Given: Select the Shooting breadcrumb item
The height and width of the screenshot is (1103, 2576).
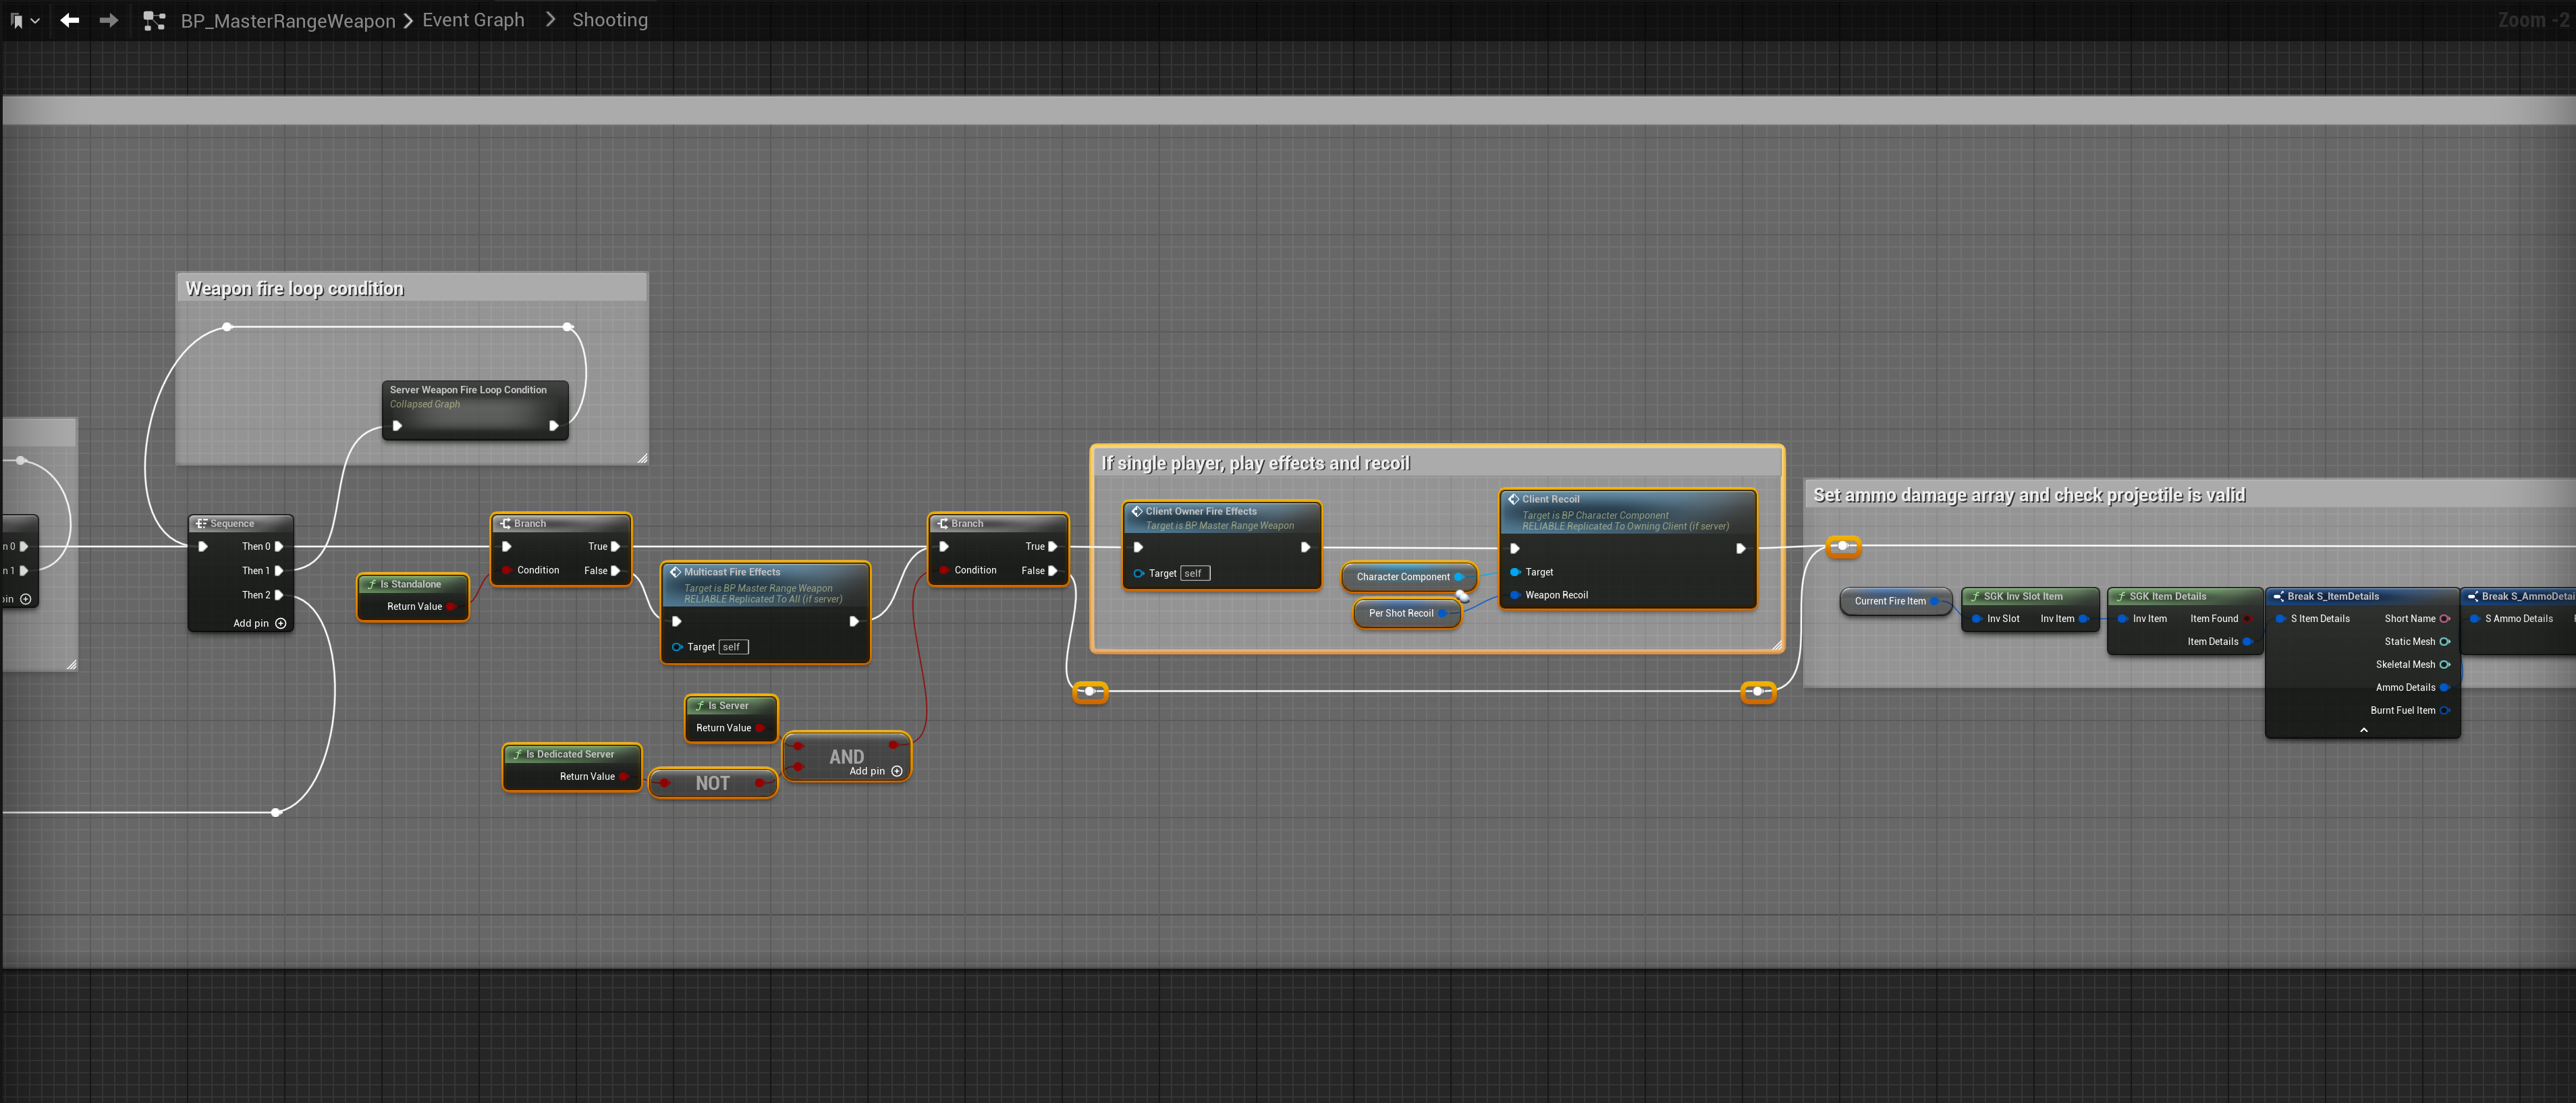Looking at the screenshot, I should point(609,20).
